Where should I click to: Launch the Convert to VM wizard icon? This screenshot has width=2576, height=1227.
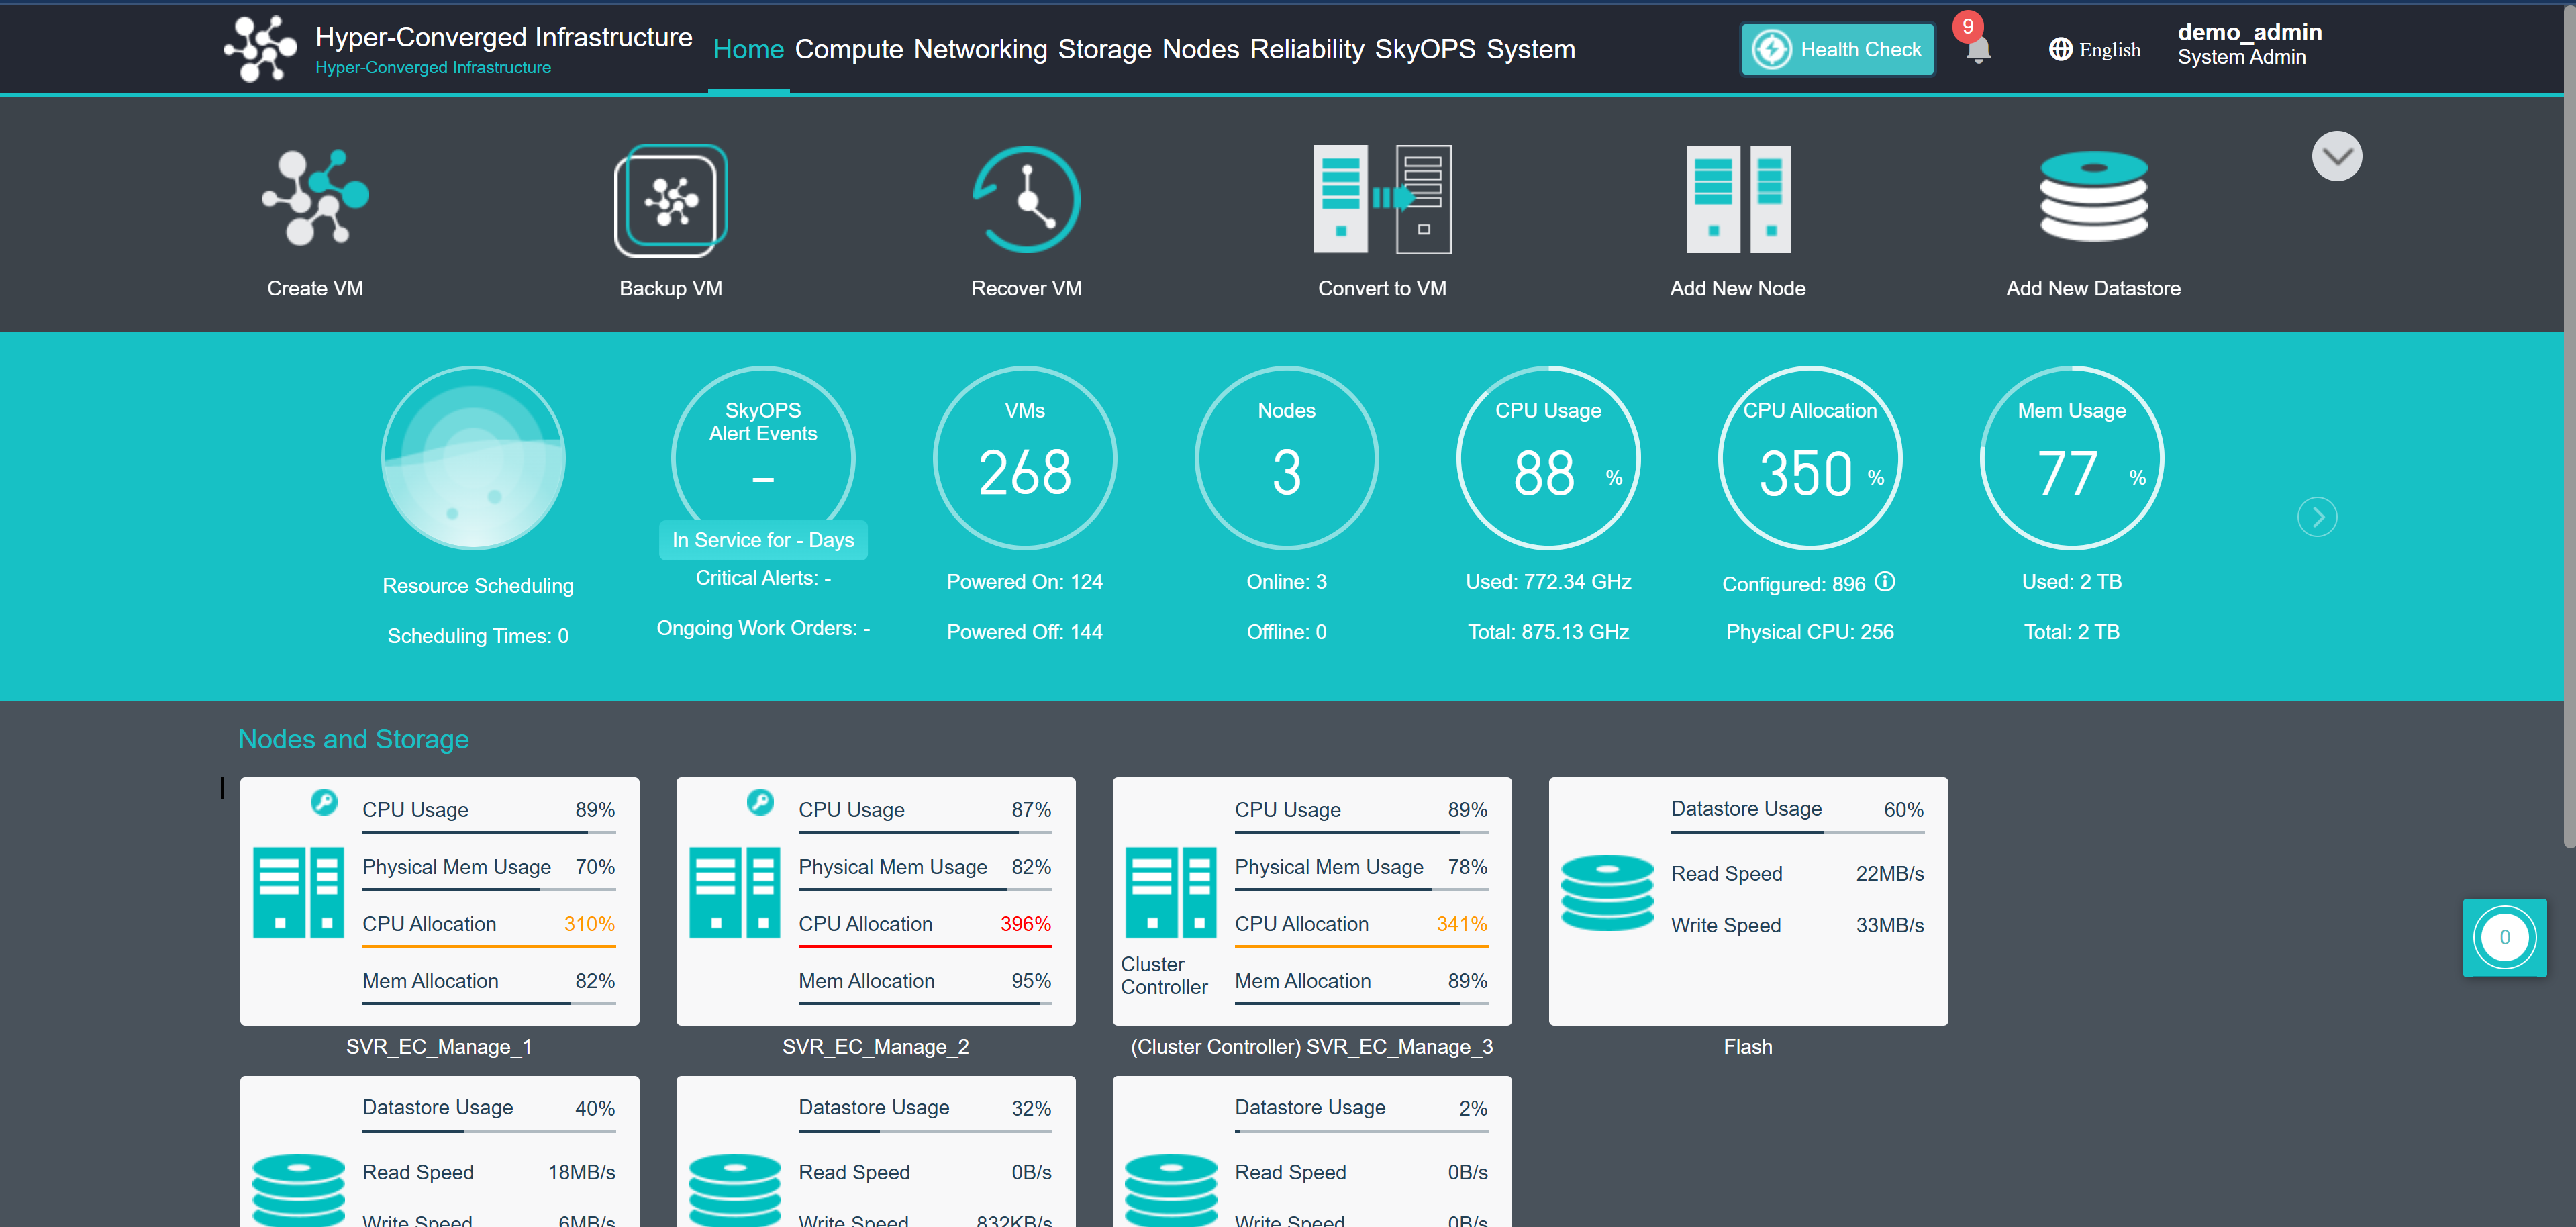click(x=1382, y=199)
